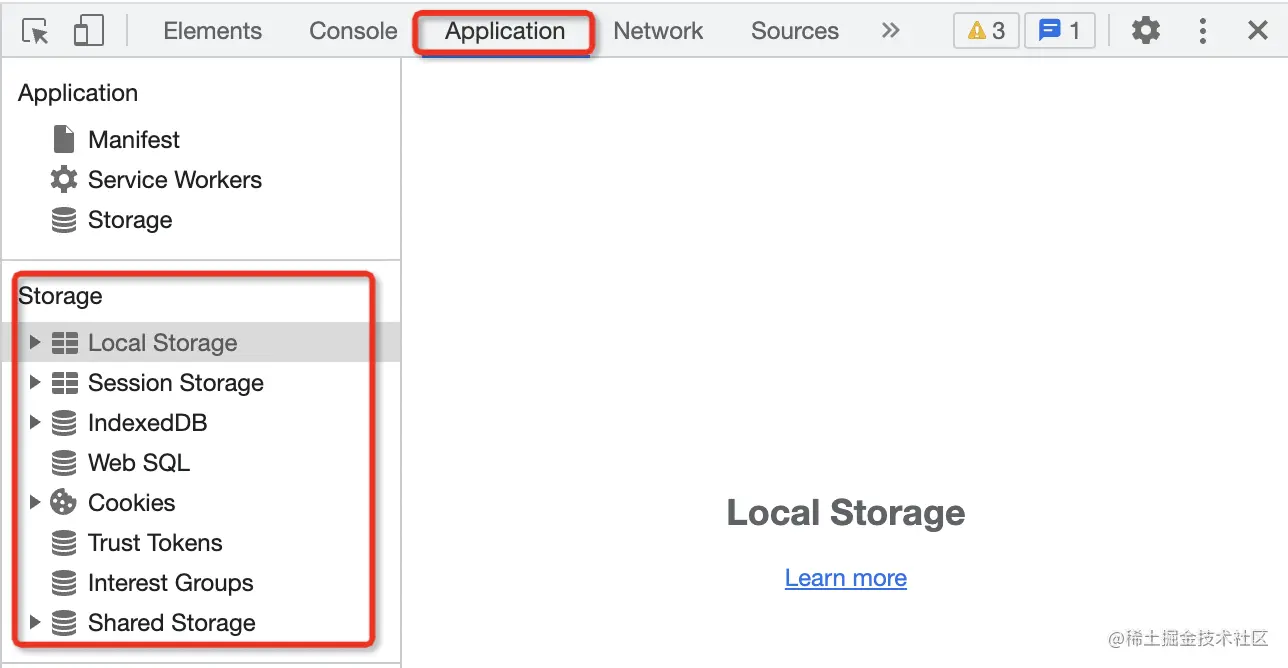Click the Shared Storage database icon
The width and height of the screenshot is (1288, 668).
64,623
